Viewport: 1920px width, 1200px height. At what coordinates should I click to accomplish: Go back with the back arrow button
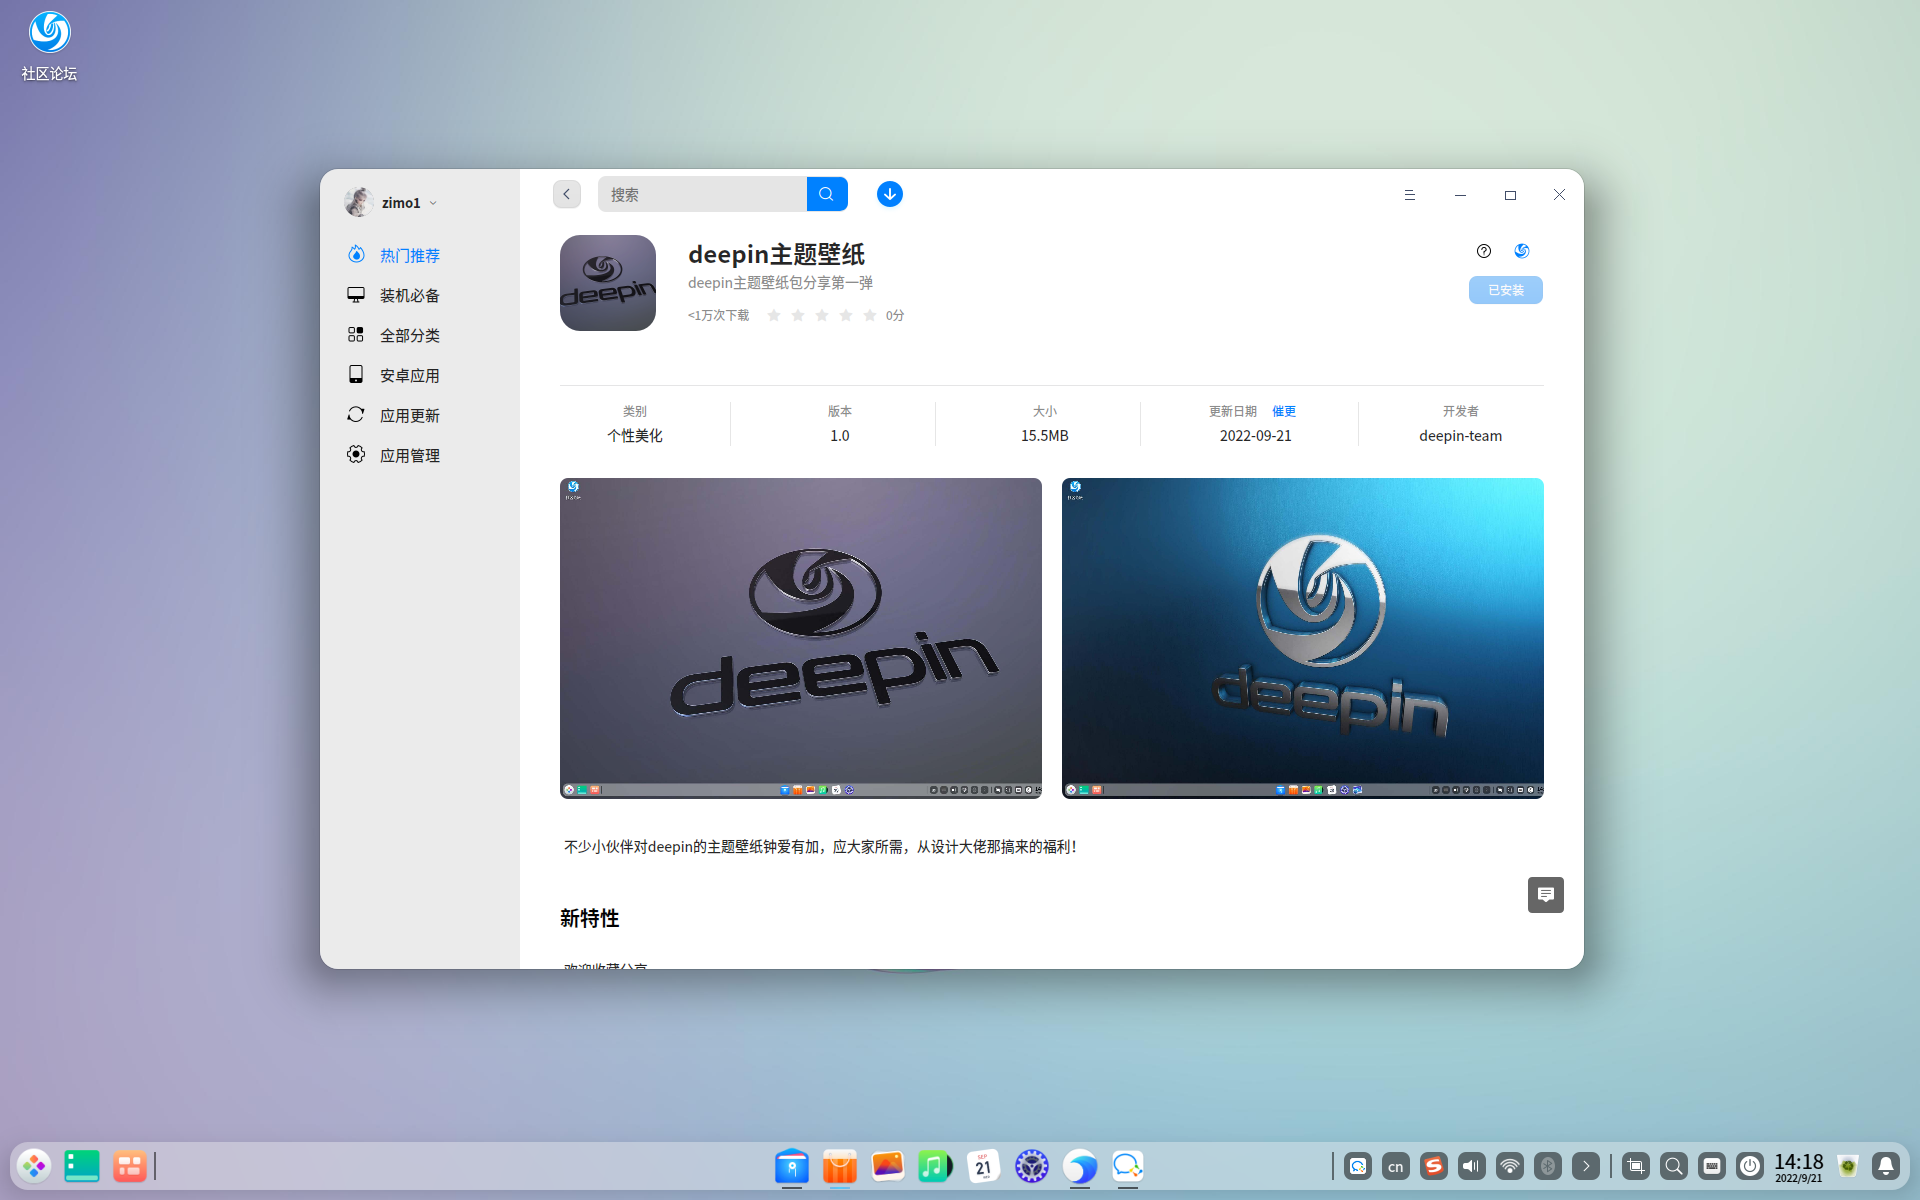(x=567, y=194)
